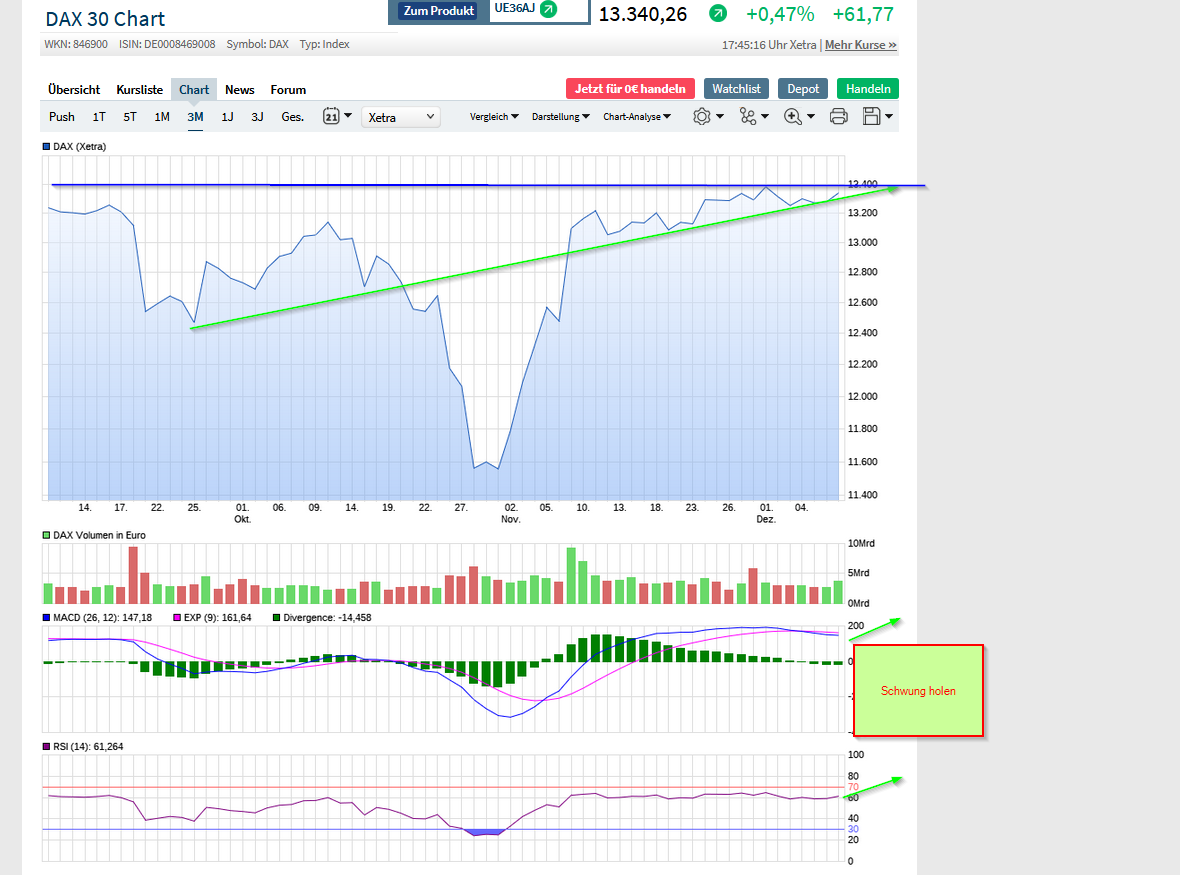Click the Depot button
Screen dimensions: 1180x875
803,89
